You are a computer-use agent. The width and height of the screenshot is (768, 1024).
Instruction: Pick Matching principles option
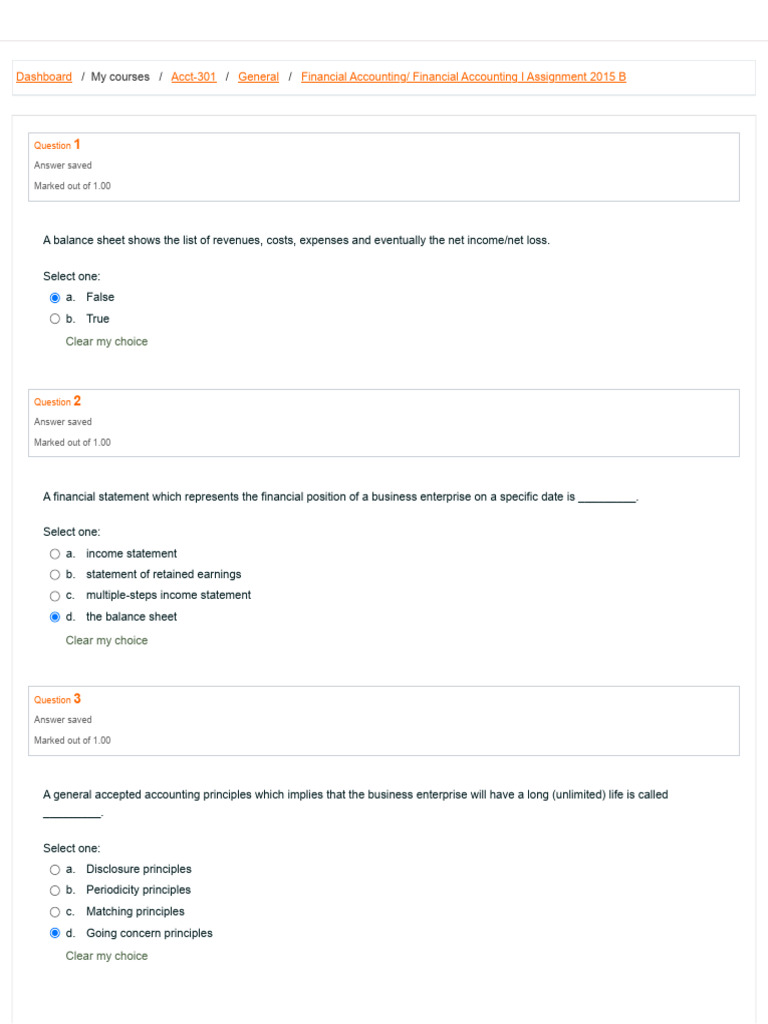pos(55,912)
